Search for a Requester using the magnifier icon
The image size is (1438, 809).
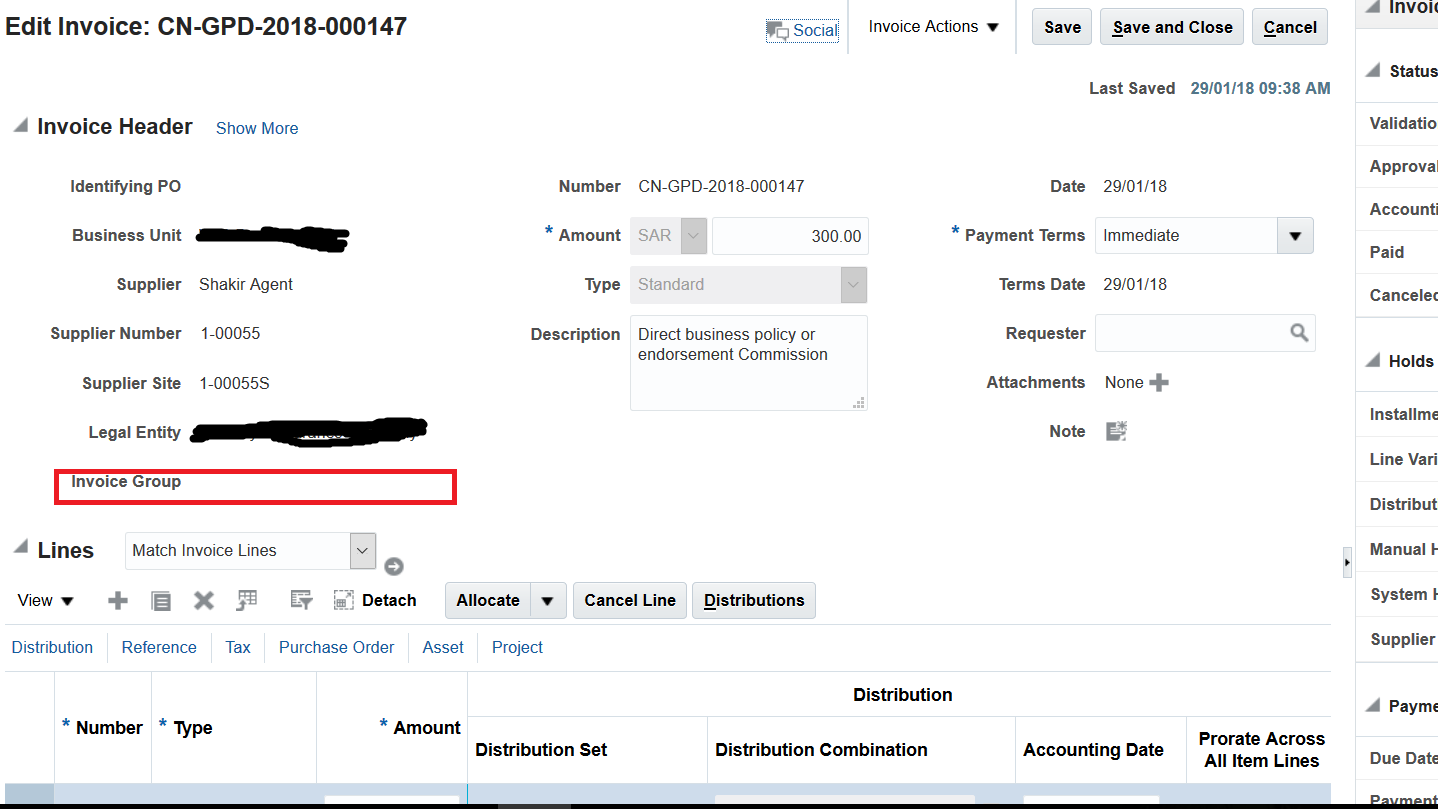(x=1300, y=332)
